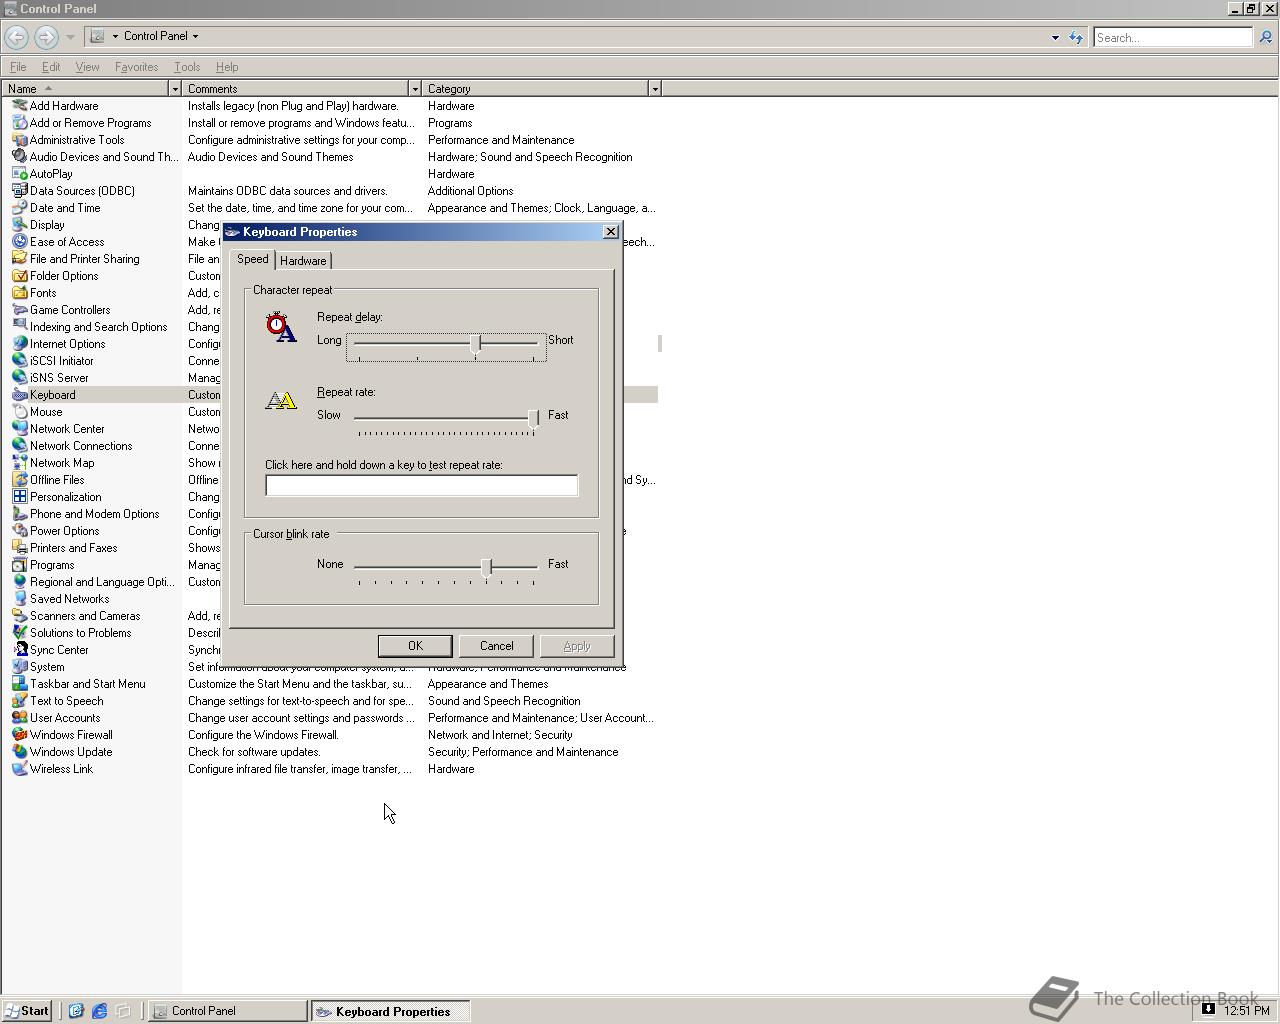
Task: Click Keyboard Properties taskbar button
Action: 390,1011
